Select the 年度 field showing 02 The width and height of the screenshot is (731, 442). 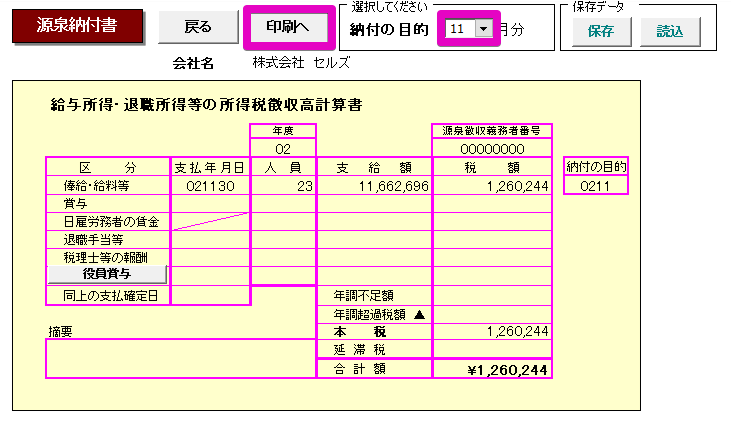coord(283,148)
